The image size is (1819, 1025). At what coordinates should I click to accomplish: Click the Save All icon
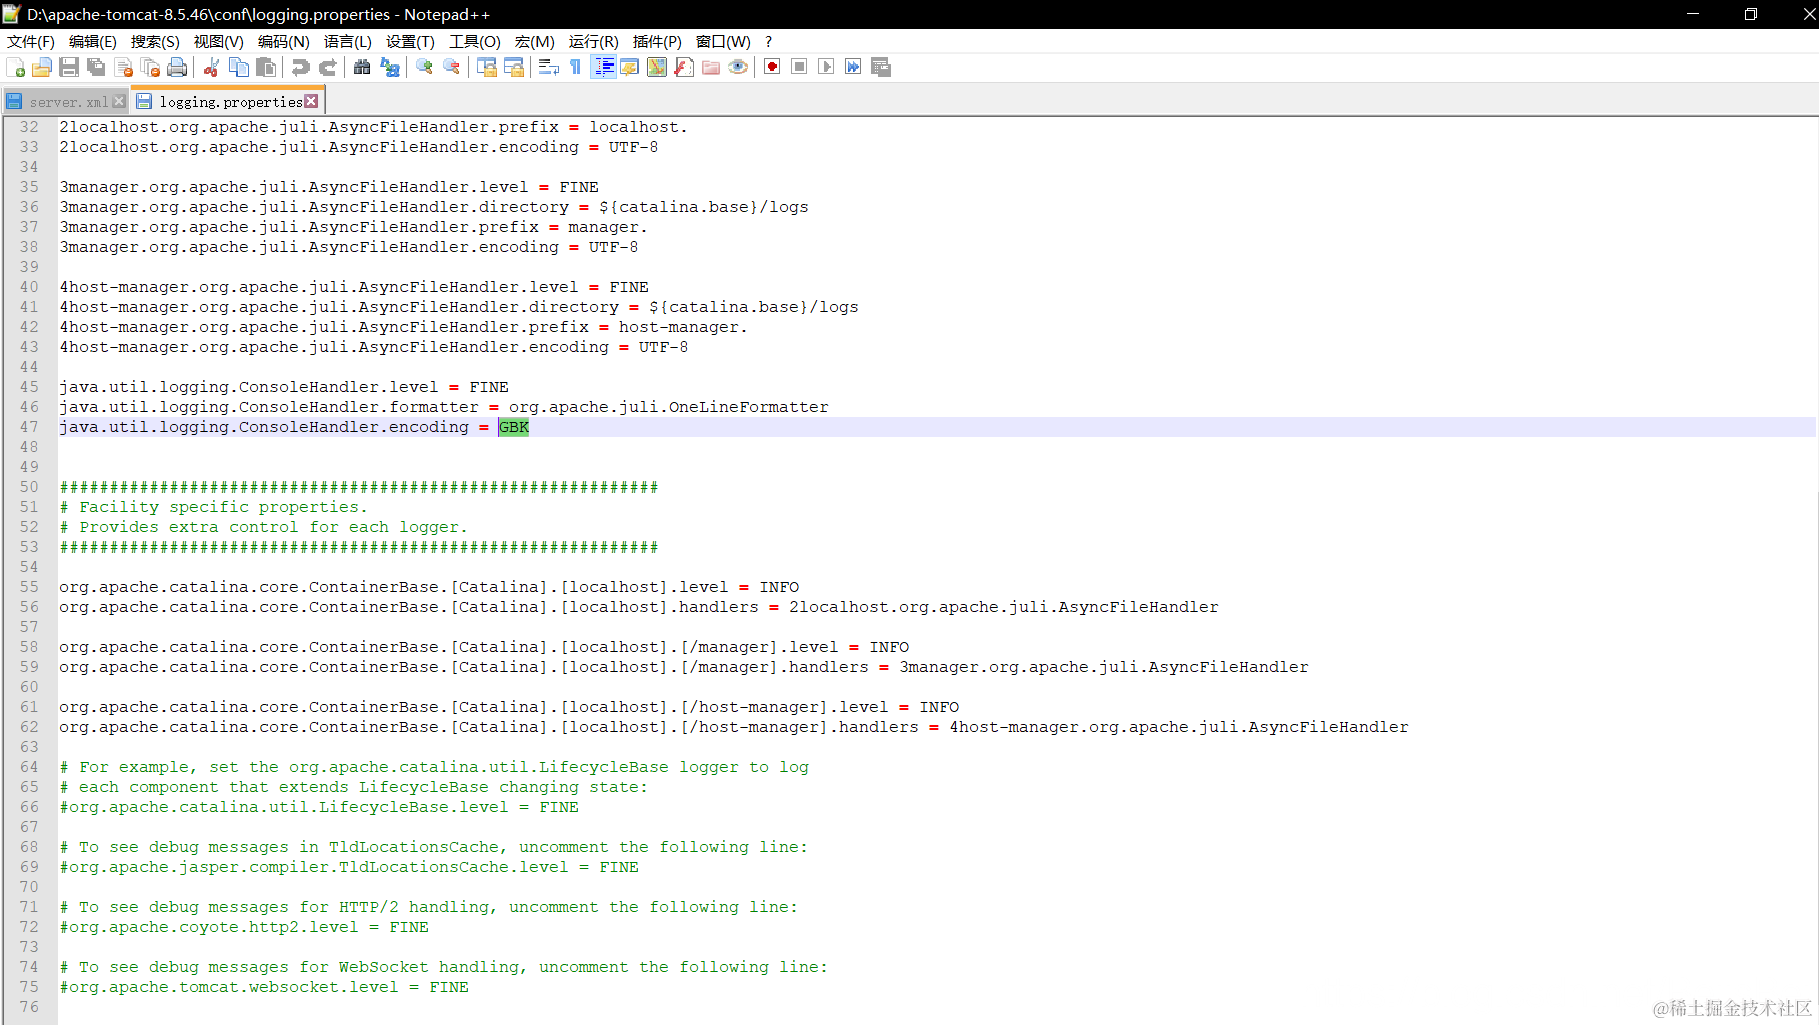96,67
